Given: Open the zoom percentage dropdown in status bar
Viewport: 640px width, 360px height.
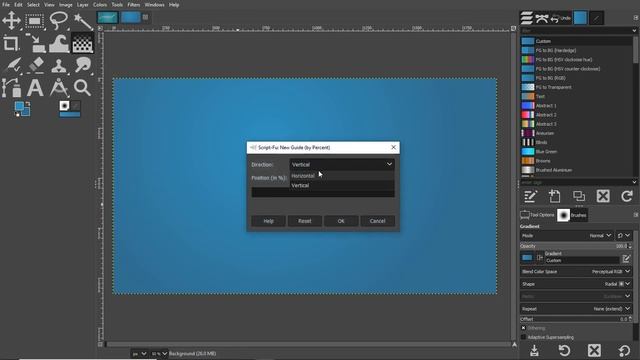Looking at the screenshot, I should pyautogui.click(x=159, y=353).
